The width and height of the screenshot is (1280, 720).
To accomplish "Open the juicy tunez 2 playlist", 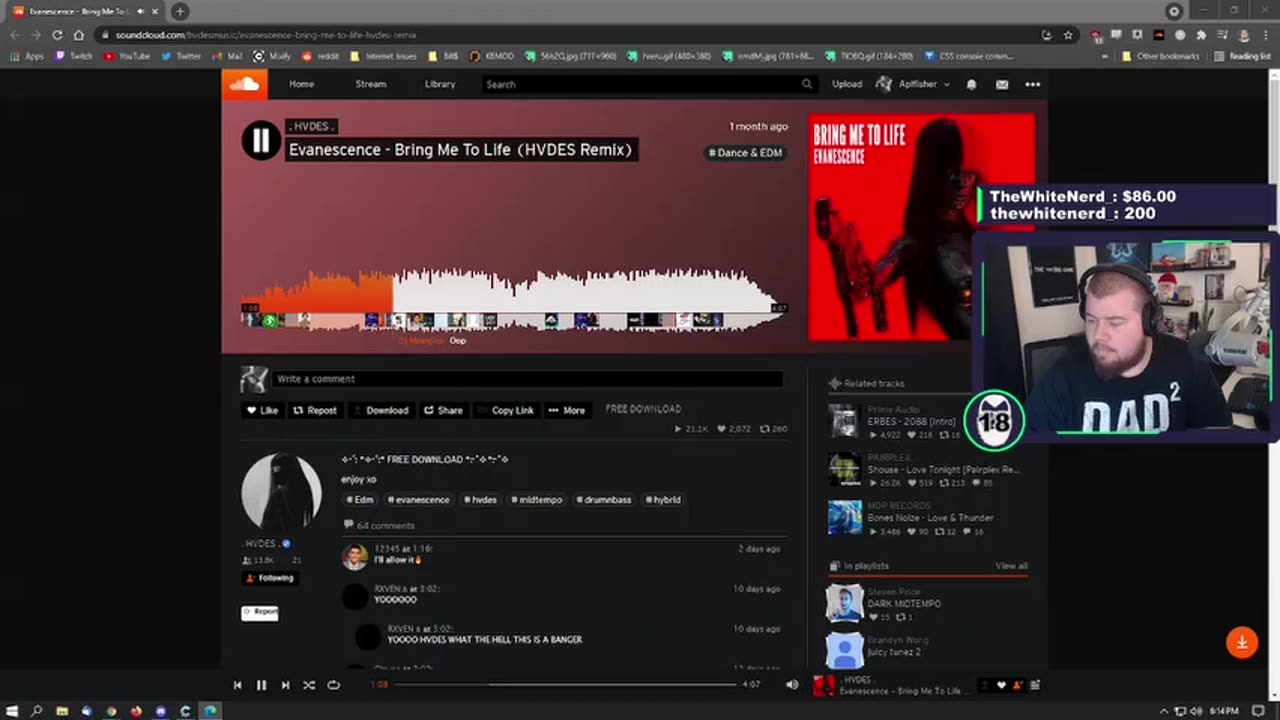I will (894, 651).
